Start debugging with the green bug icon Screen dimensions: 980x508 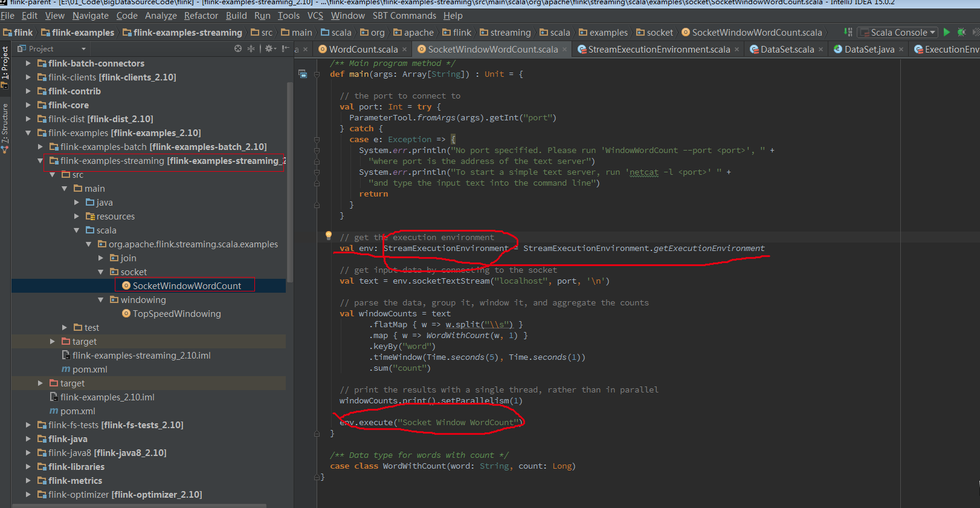coord(962,32)
